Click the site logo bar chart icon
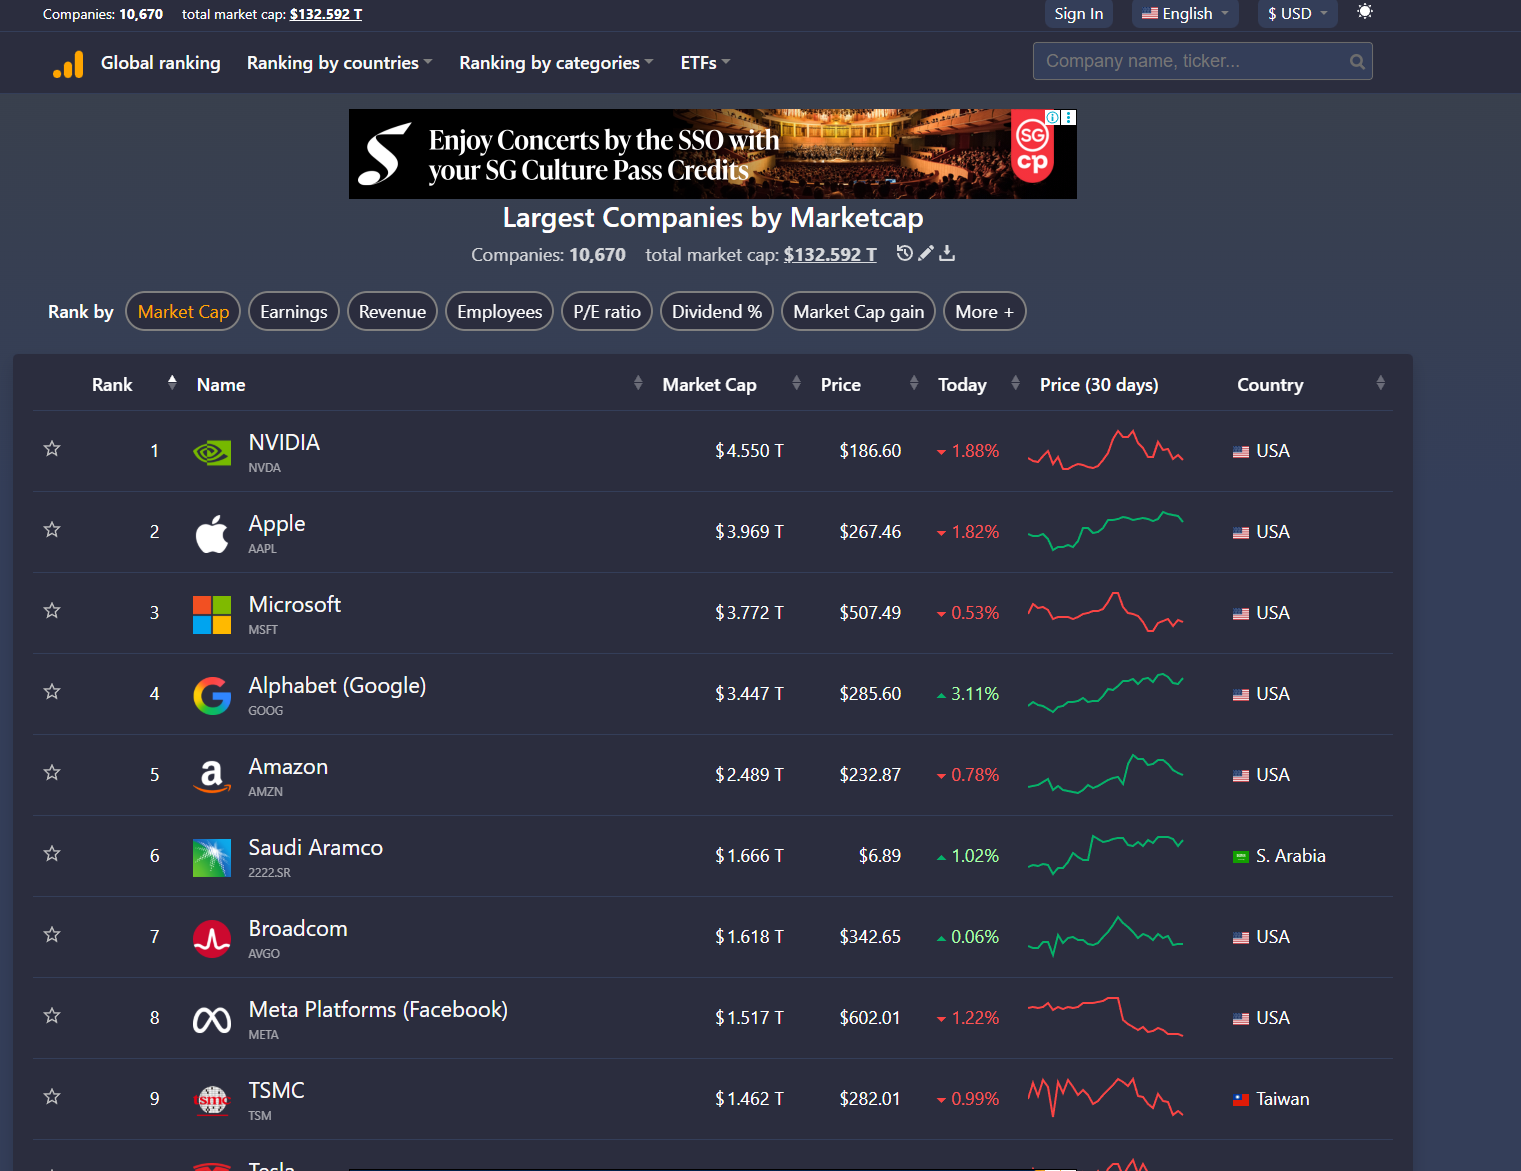The image size is (1521, 1171). click(68, 64)
